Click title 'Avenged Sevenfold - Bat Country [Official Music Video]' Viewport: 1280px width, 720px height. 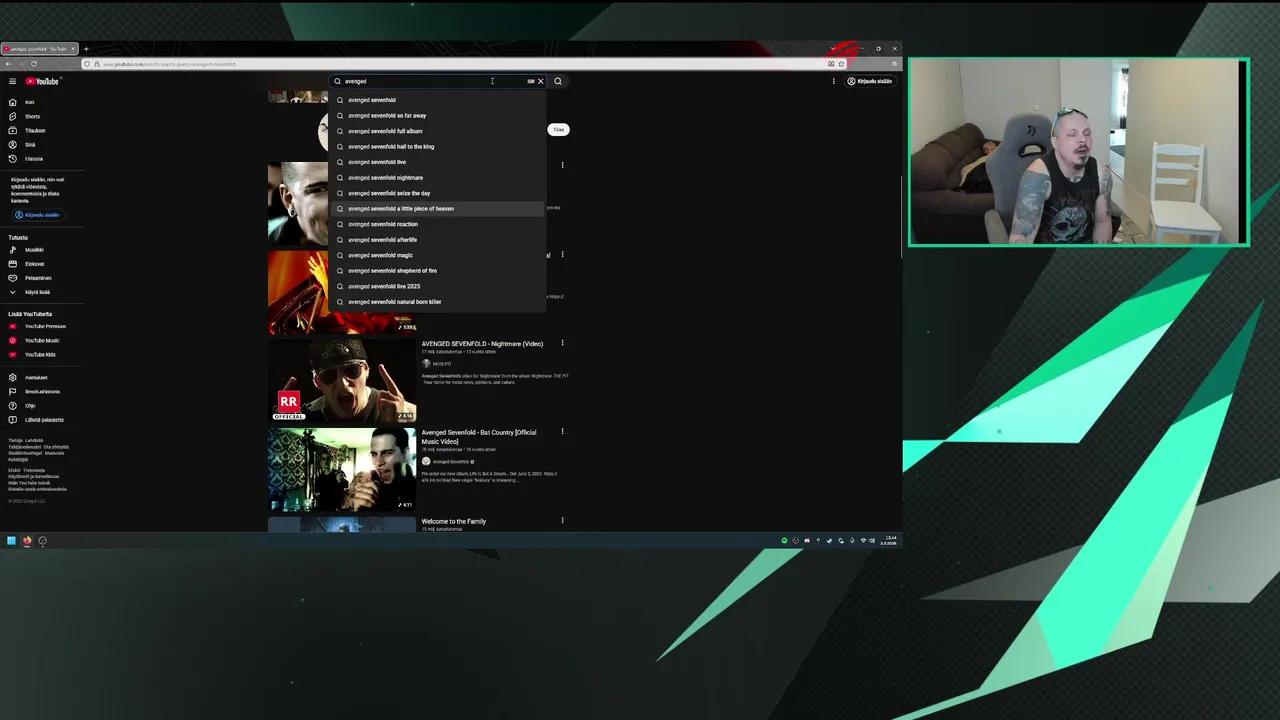click(x=479, y=437)
